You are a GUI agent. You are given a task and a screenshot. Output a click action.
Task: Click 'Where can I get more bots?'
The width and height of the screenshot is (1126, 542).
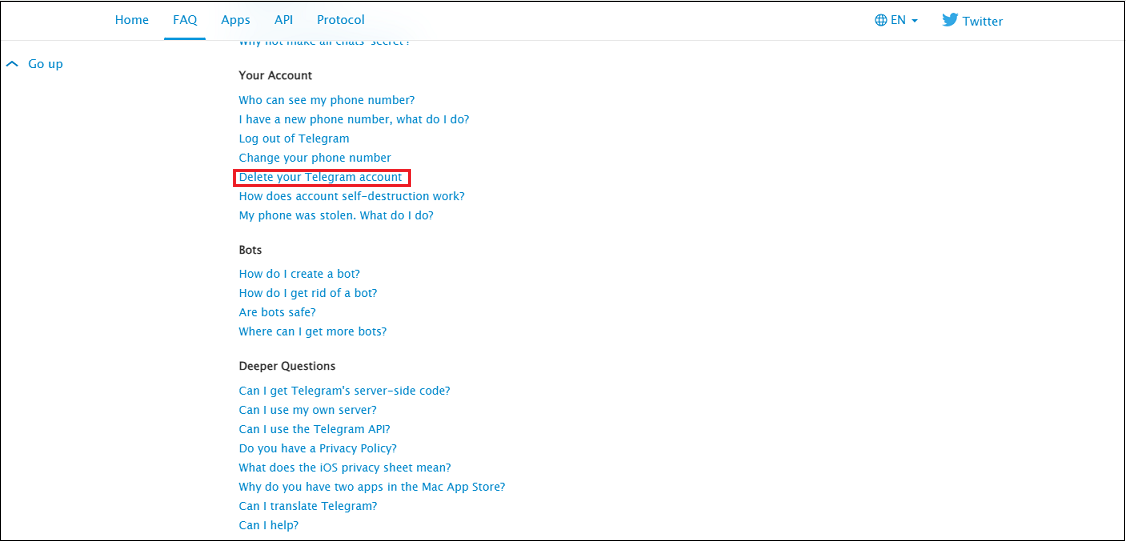point(313,332)
